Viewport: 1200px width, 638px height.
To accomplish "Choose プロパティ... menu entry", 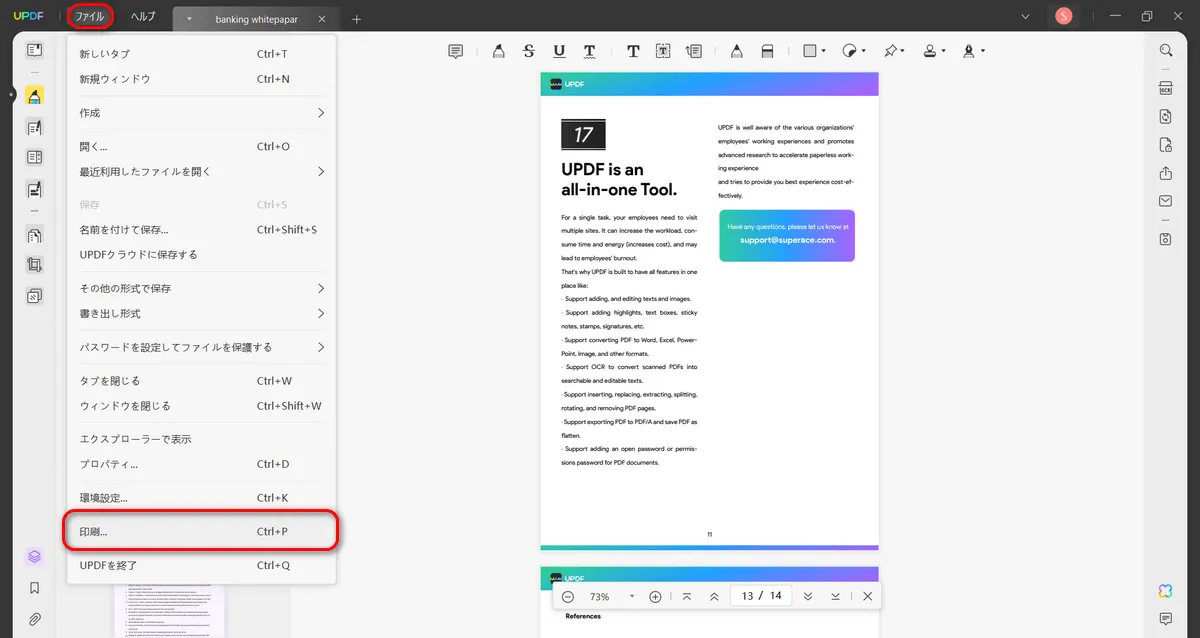I will click(x=202, y=464).
